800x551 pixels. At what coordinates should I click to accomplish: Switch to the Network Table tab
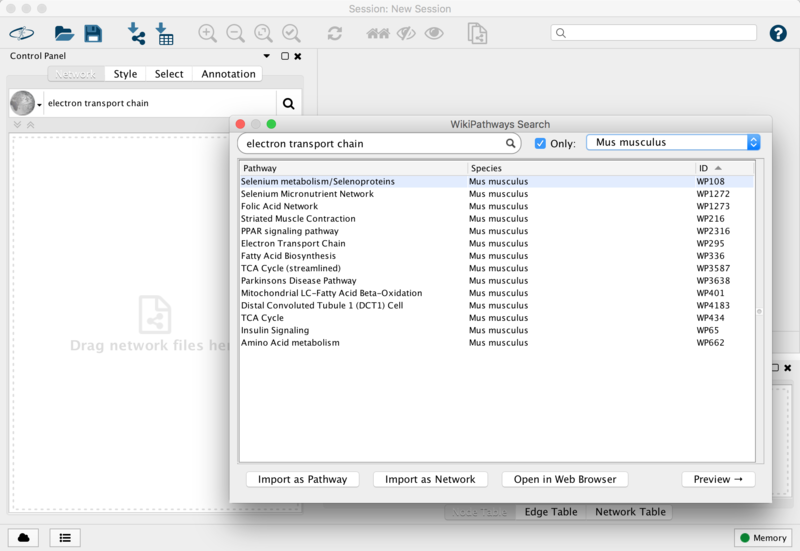tap(630, 512)
